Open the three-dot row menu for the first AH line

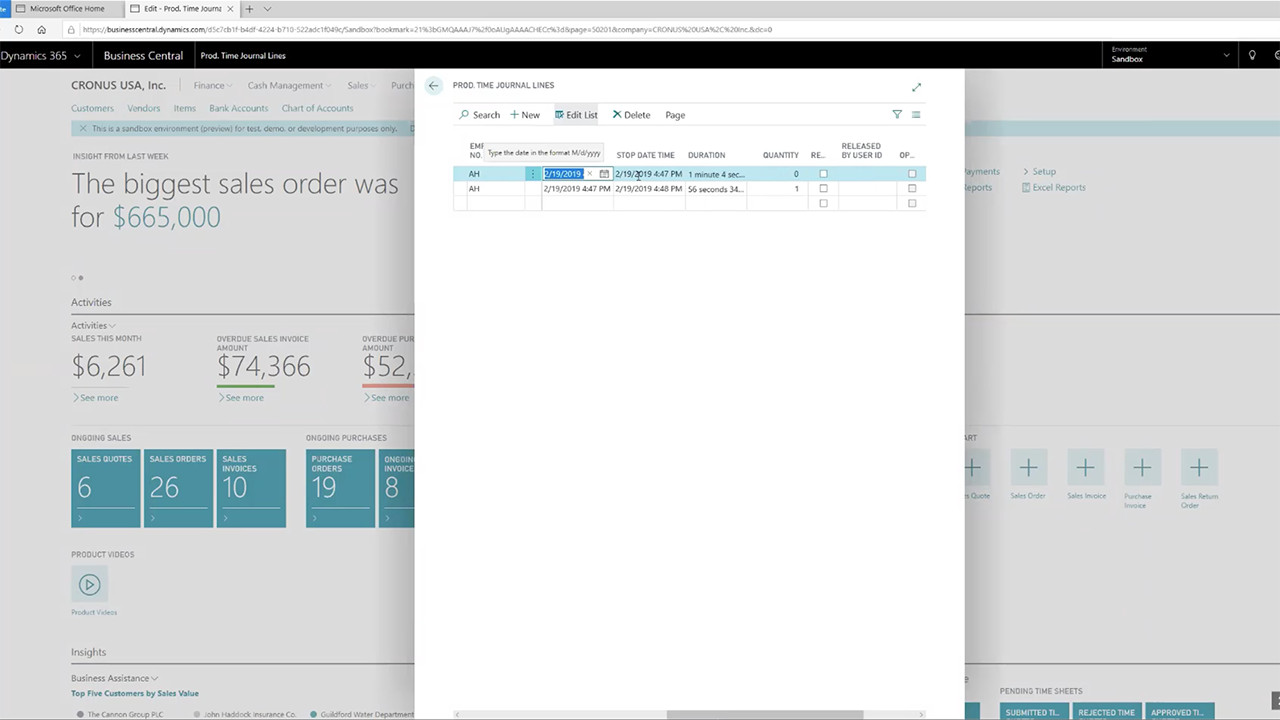[x=532, y=174]
